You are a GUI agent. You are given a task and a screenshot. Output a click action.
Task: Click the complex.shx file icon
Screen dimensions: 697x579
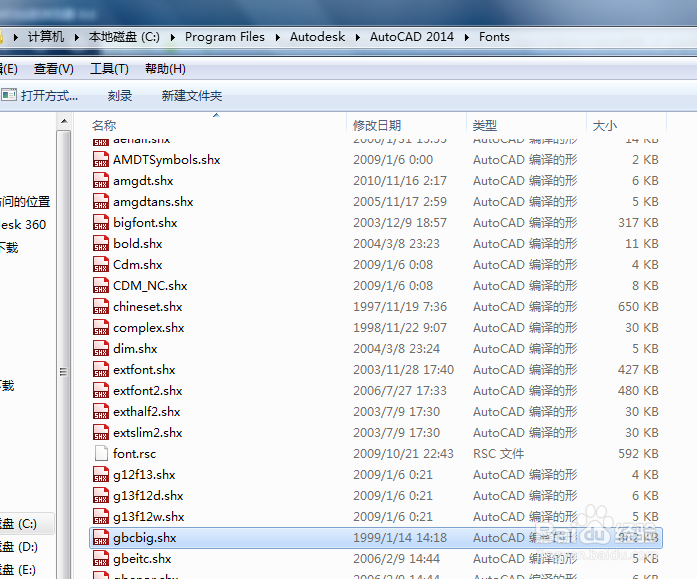[101, 327]
